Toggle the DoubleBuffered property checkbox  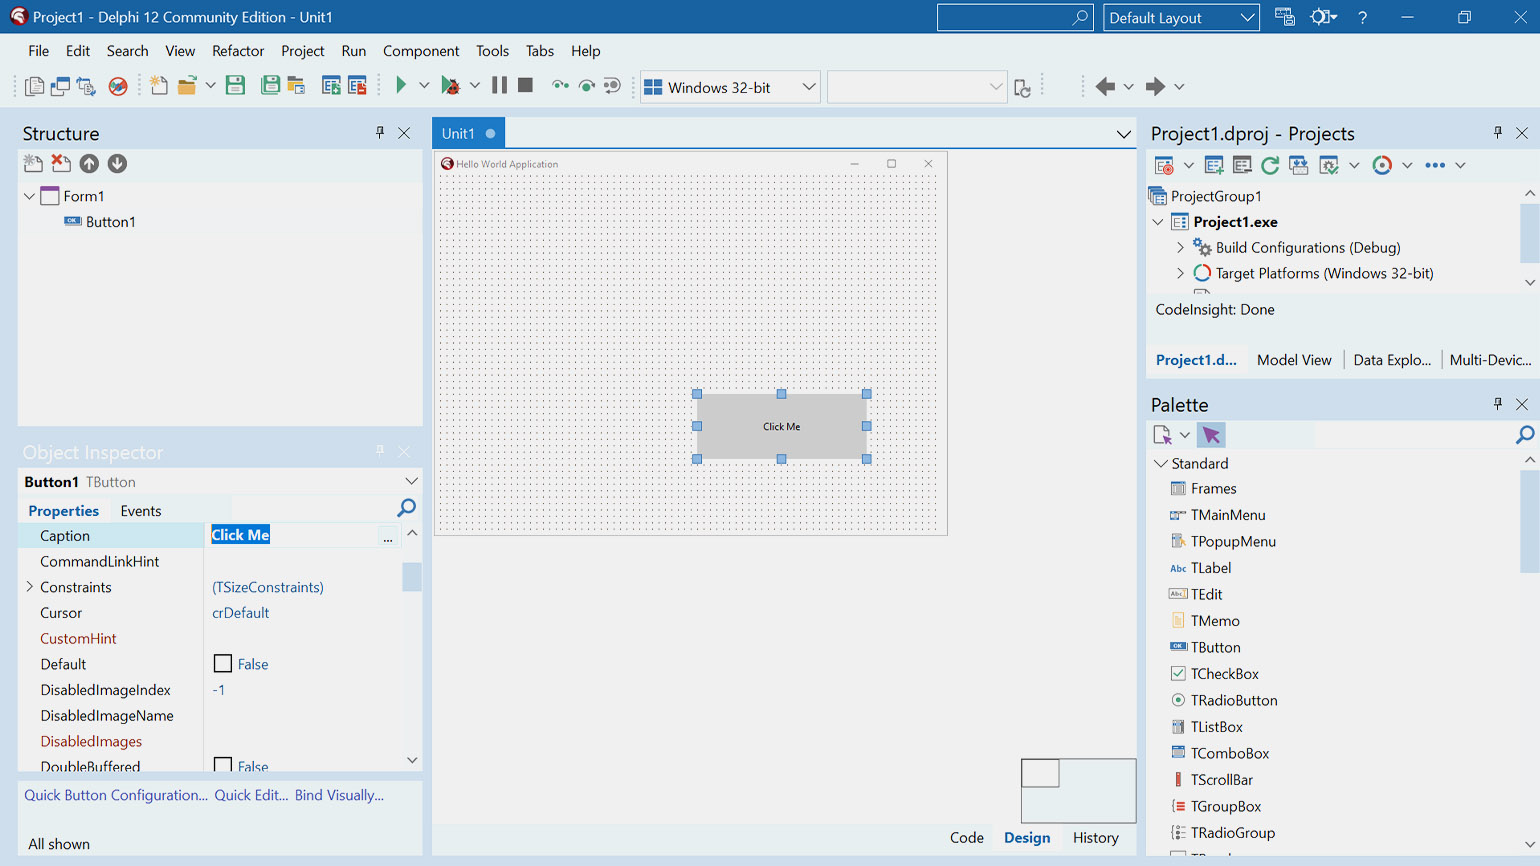coord(223,765)
